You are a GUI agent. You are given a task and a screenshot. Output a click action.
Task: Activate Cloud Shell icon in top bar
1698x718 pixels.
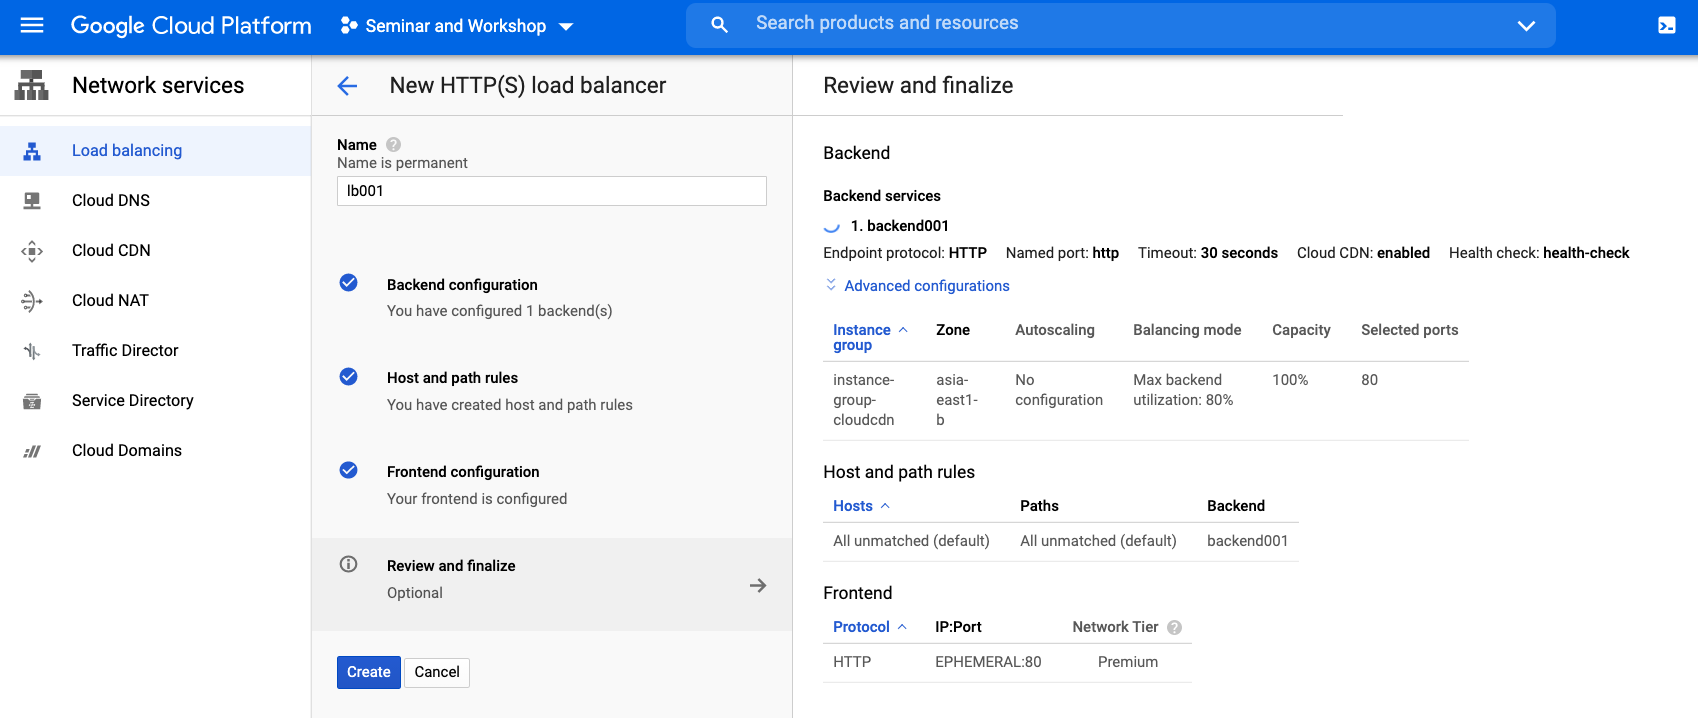point(1667,26)
